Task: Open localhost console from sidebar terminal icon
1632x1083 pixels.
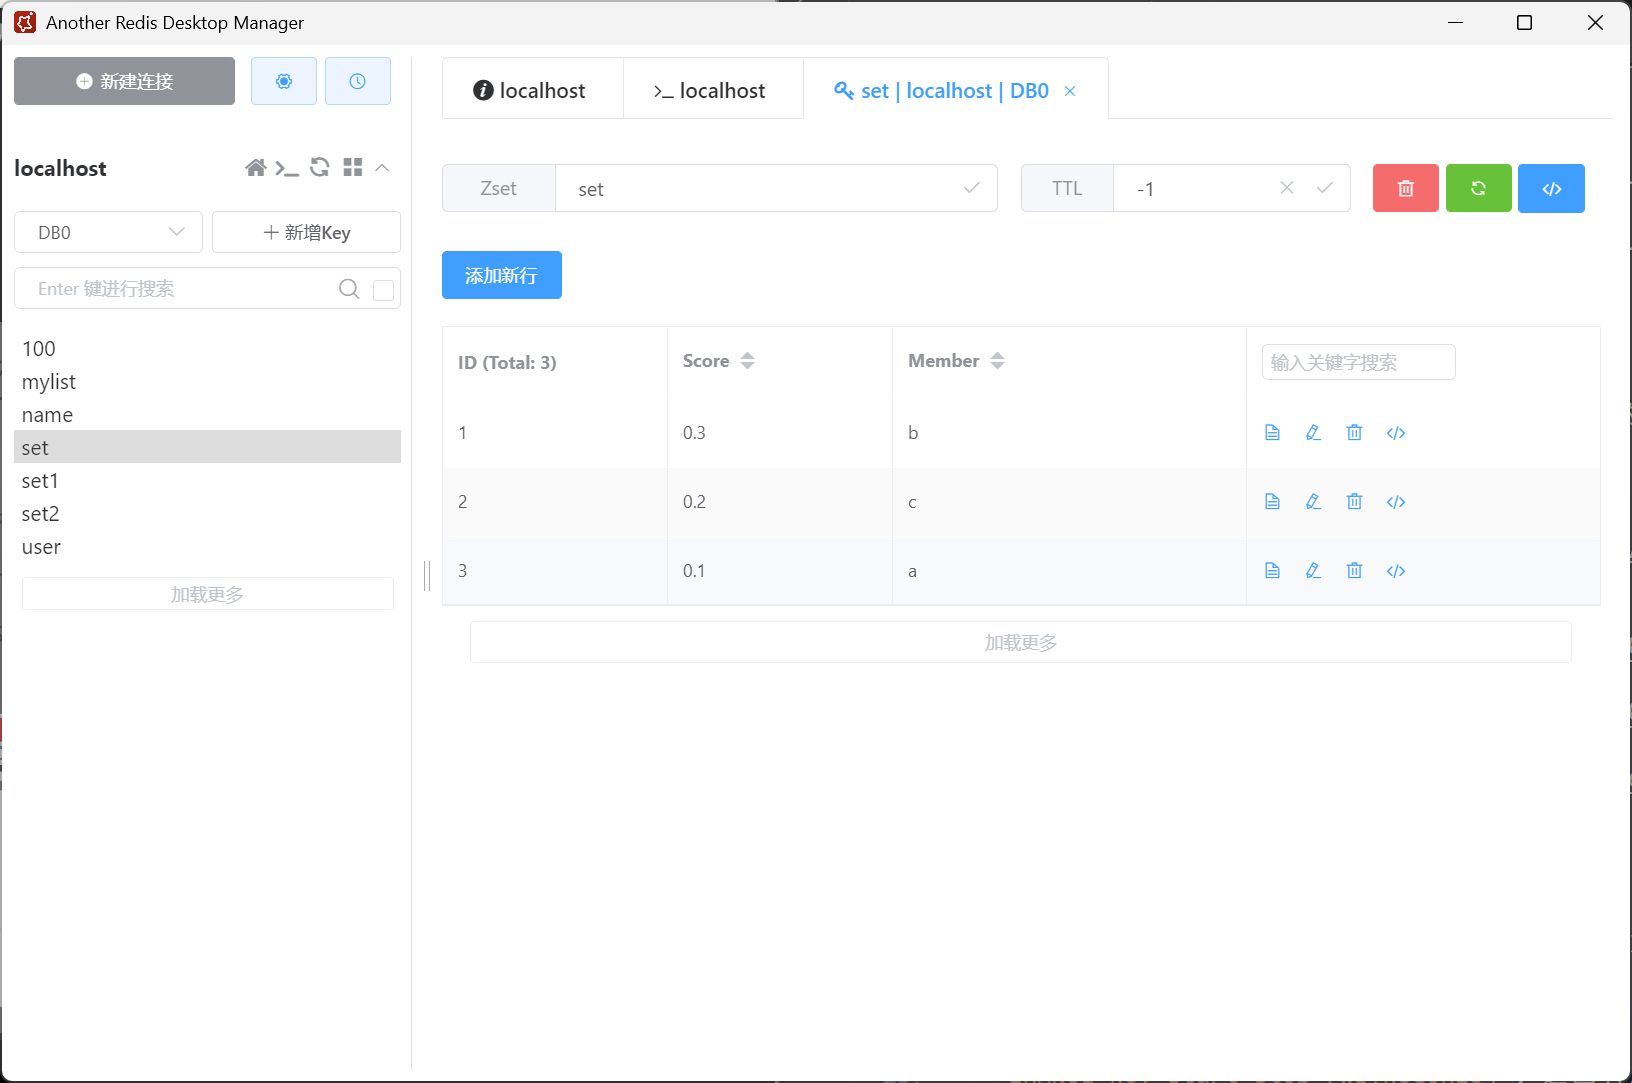Action: click(287, 168)
